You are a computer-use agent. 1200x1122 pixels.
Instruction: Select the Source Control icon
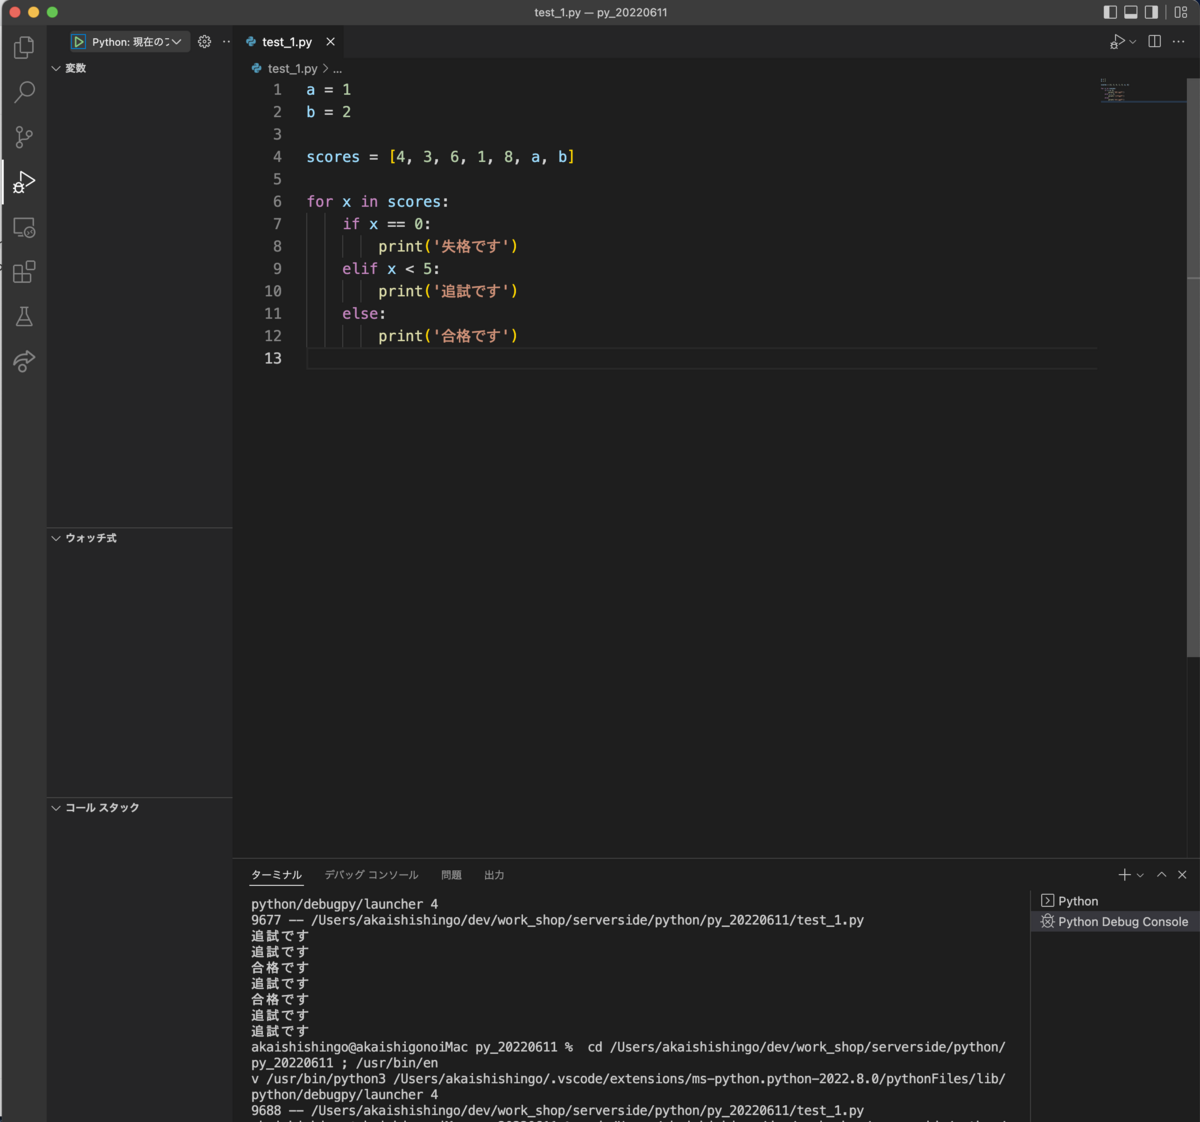(23, 137)
